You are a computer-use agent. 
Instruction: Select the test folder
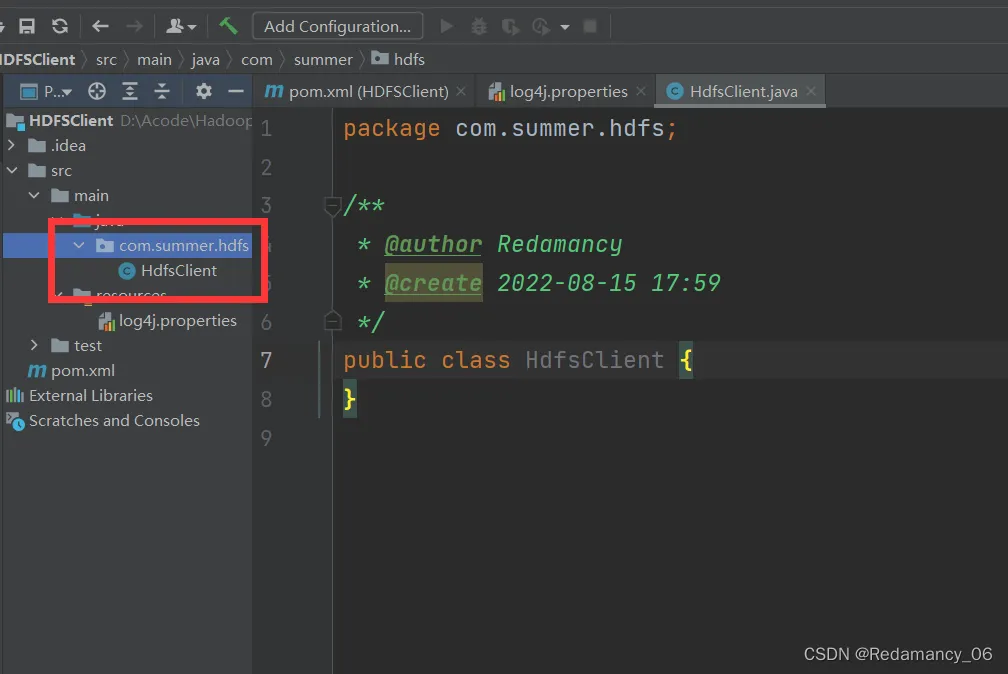click(x=87, y=346)
